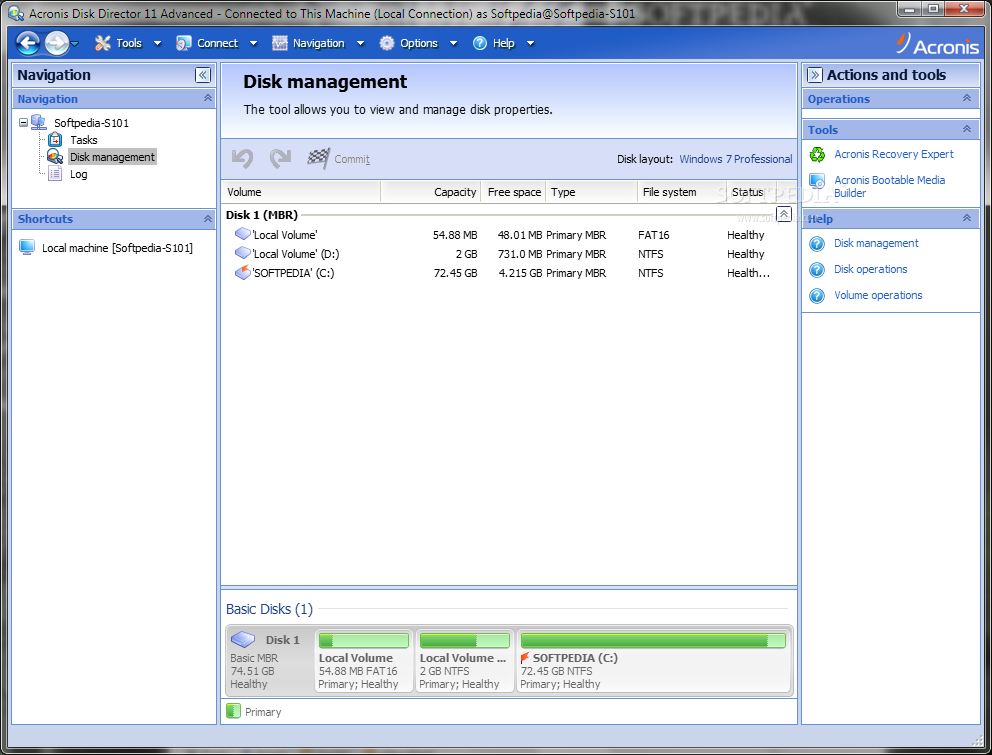Screen dimensions: 992x755
Task: Collapse the Help section in right panel
Action: (x=967, y=219)
